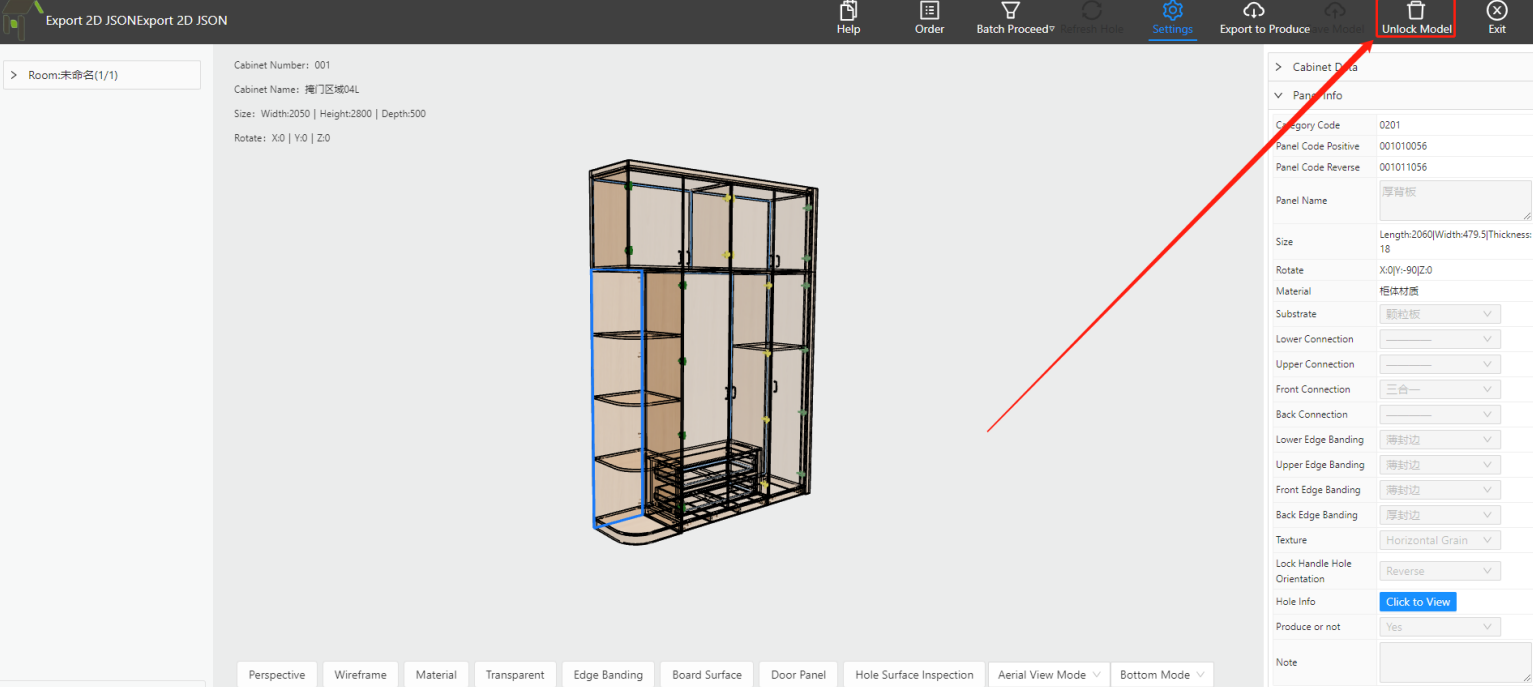Open the Help icon in toolbar

click(x=848, y=11)
